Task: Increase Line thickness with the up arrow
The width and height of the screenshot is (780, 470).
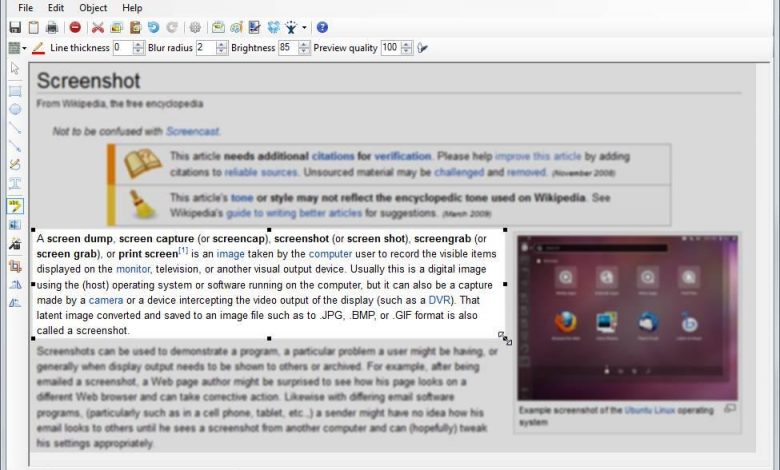Action: coord(139,45)
